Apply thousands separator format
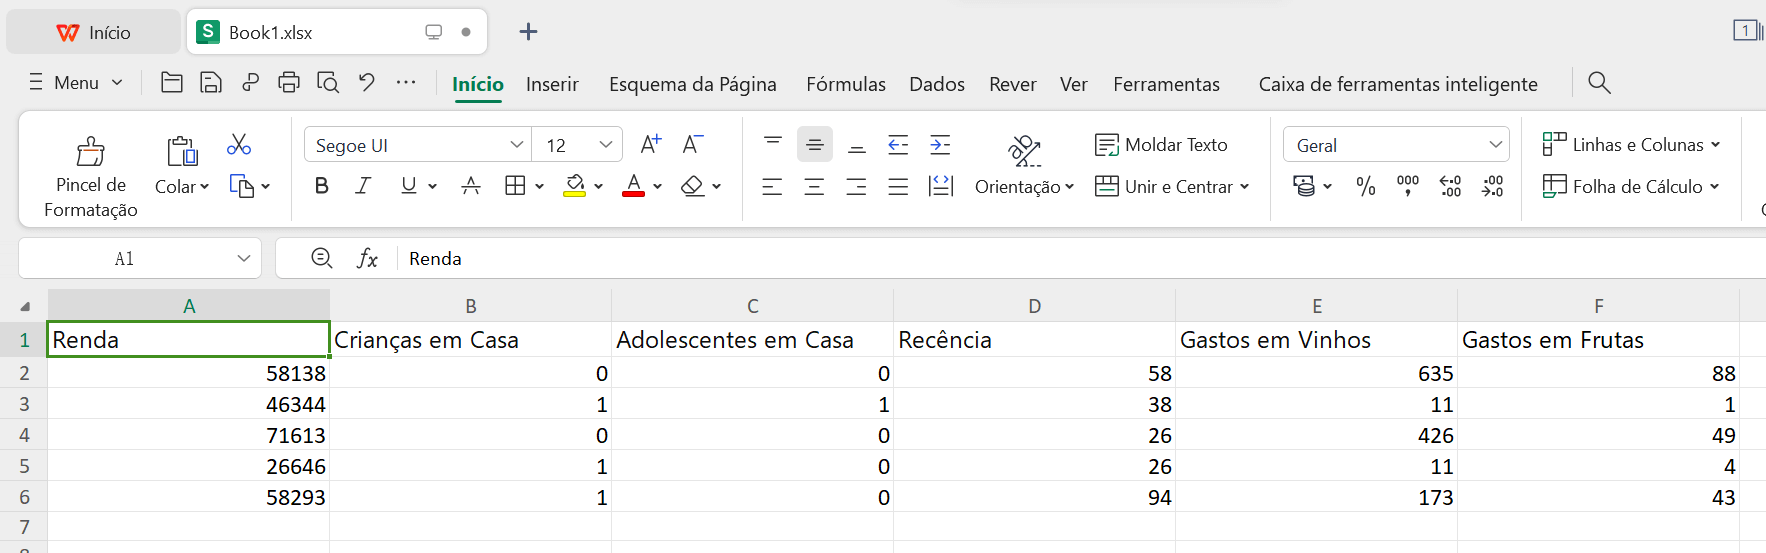1766x553 pixels. pyautogui.click(x=1408, y=186)
